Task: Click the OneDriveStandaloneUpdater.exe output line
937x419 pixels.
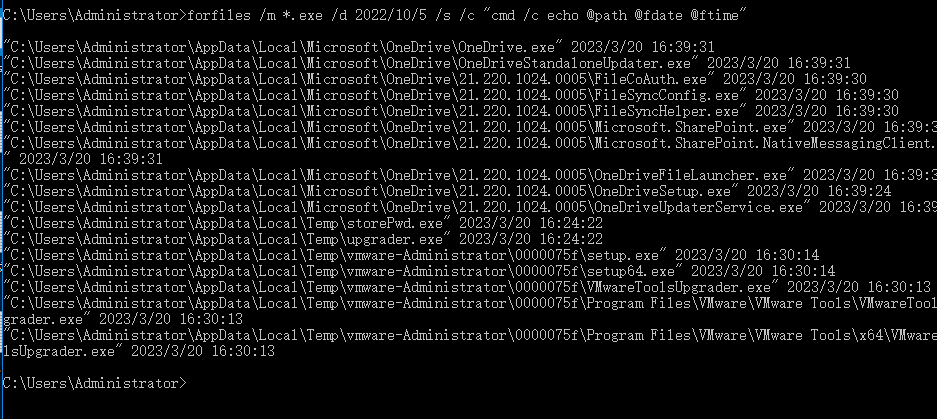Action: click(x=427, y=63)
